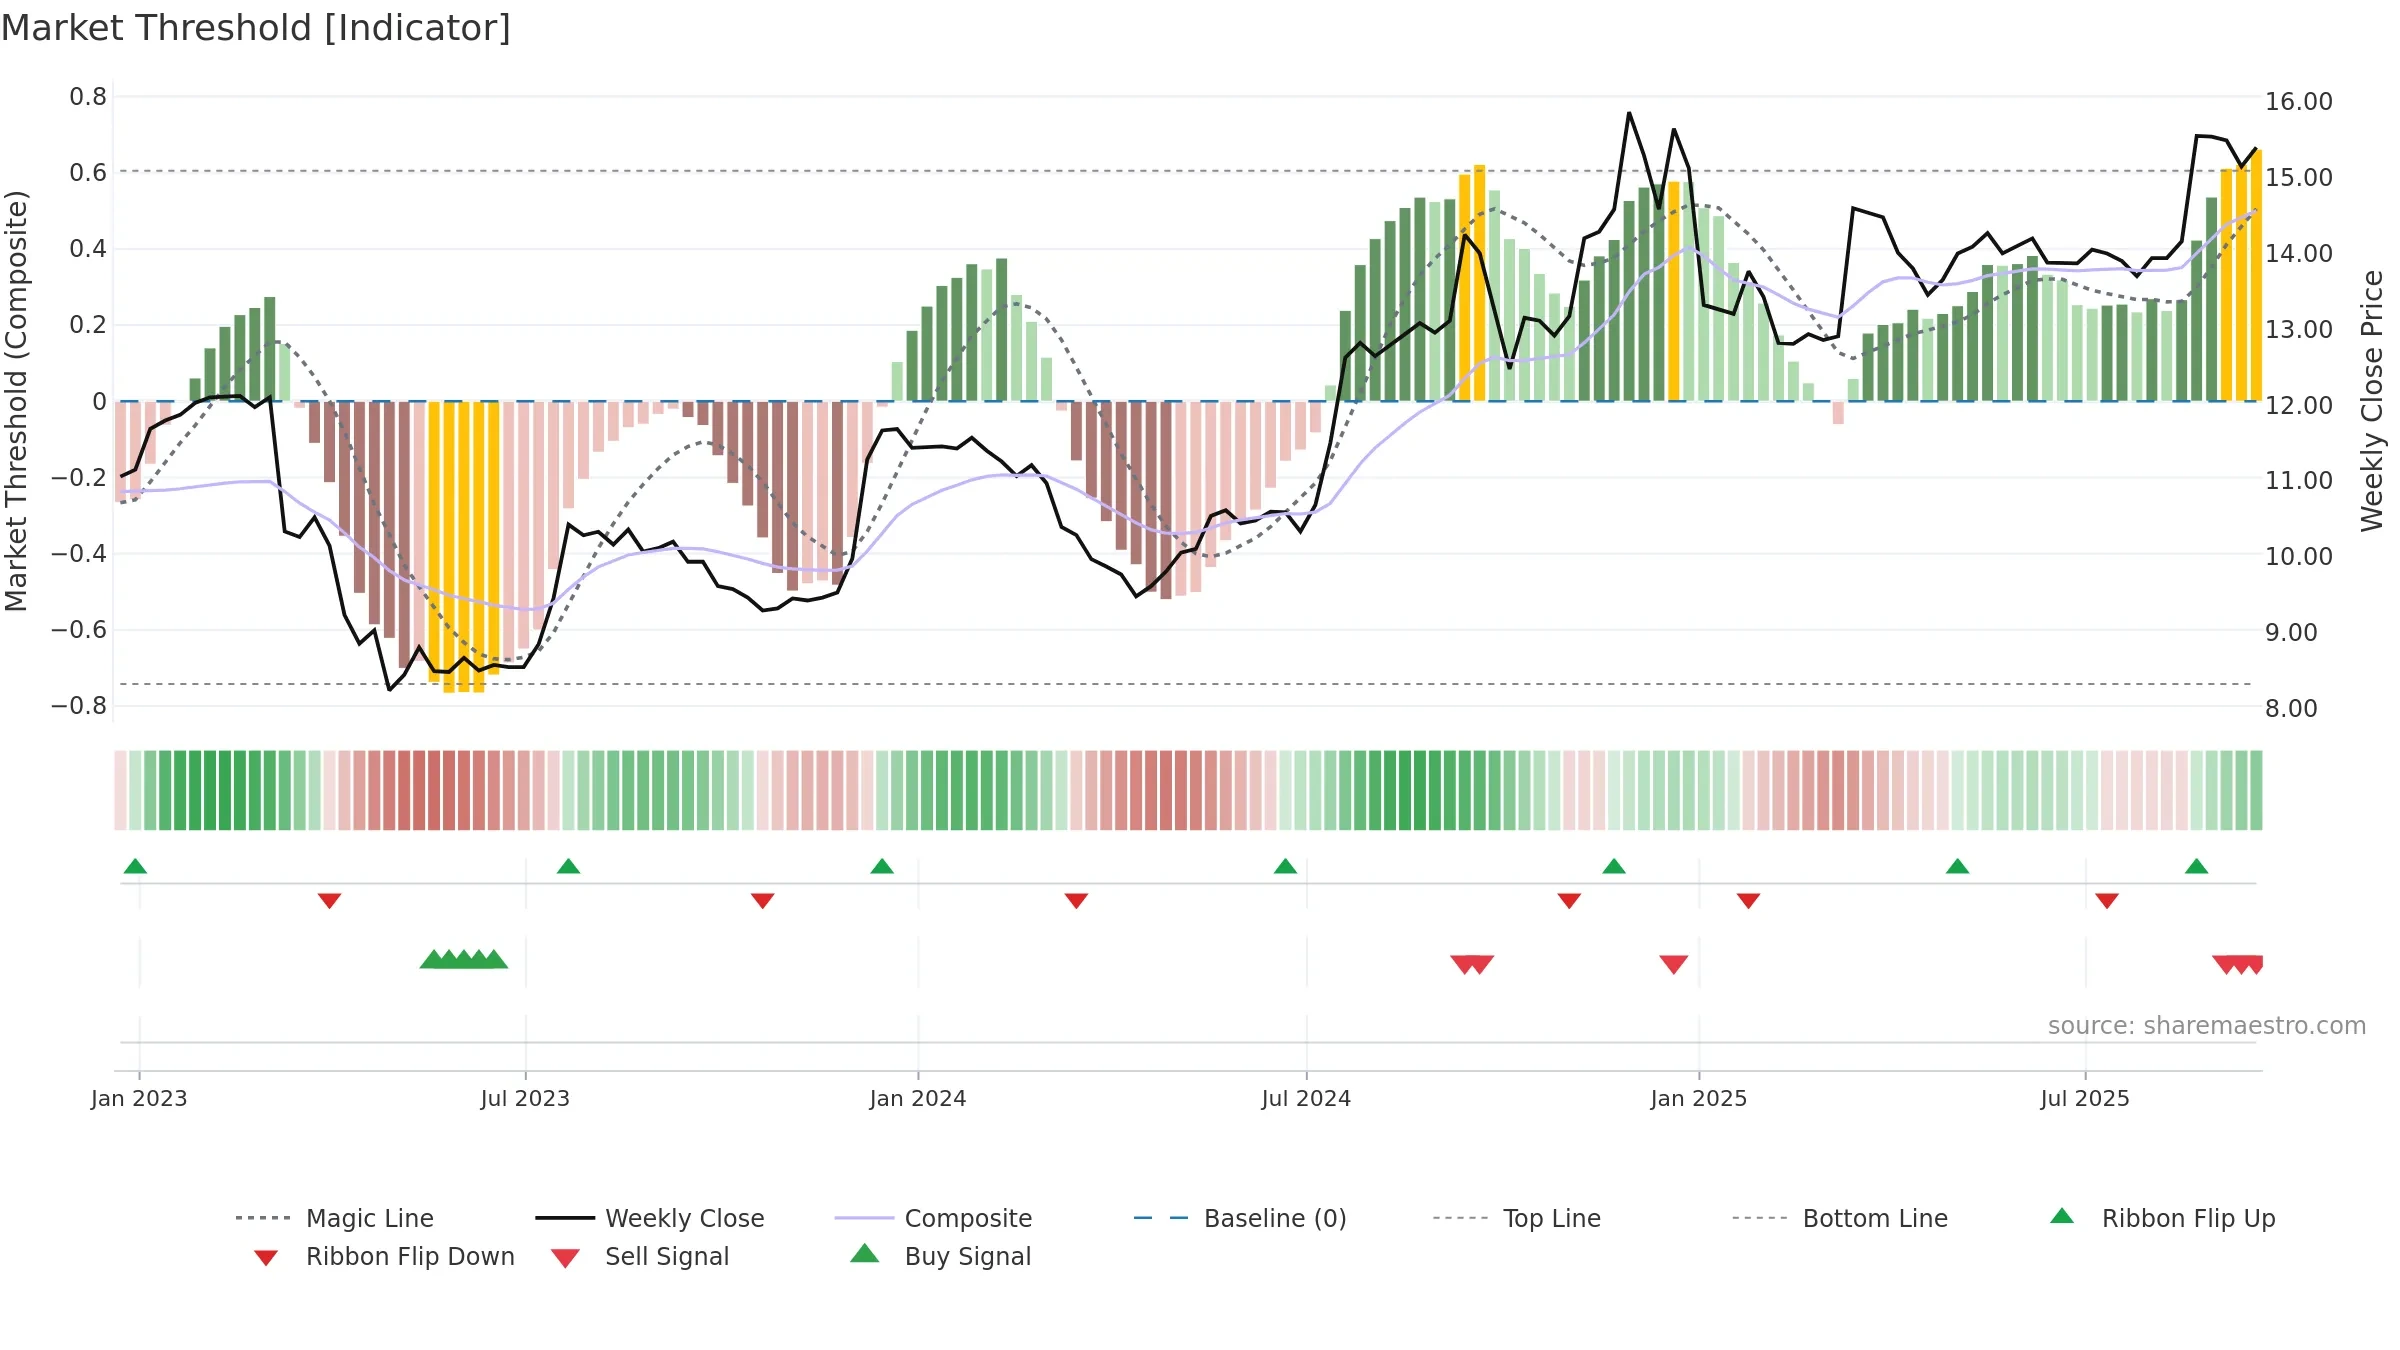Click the green Buy Signal marker cluster

463,959
